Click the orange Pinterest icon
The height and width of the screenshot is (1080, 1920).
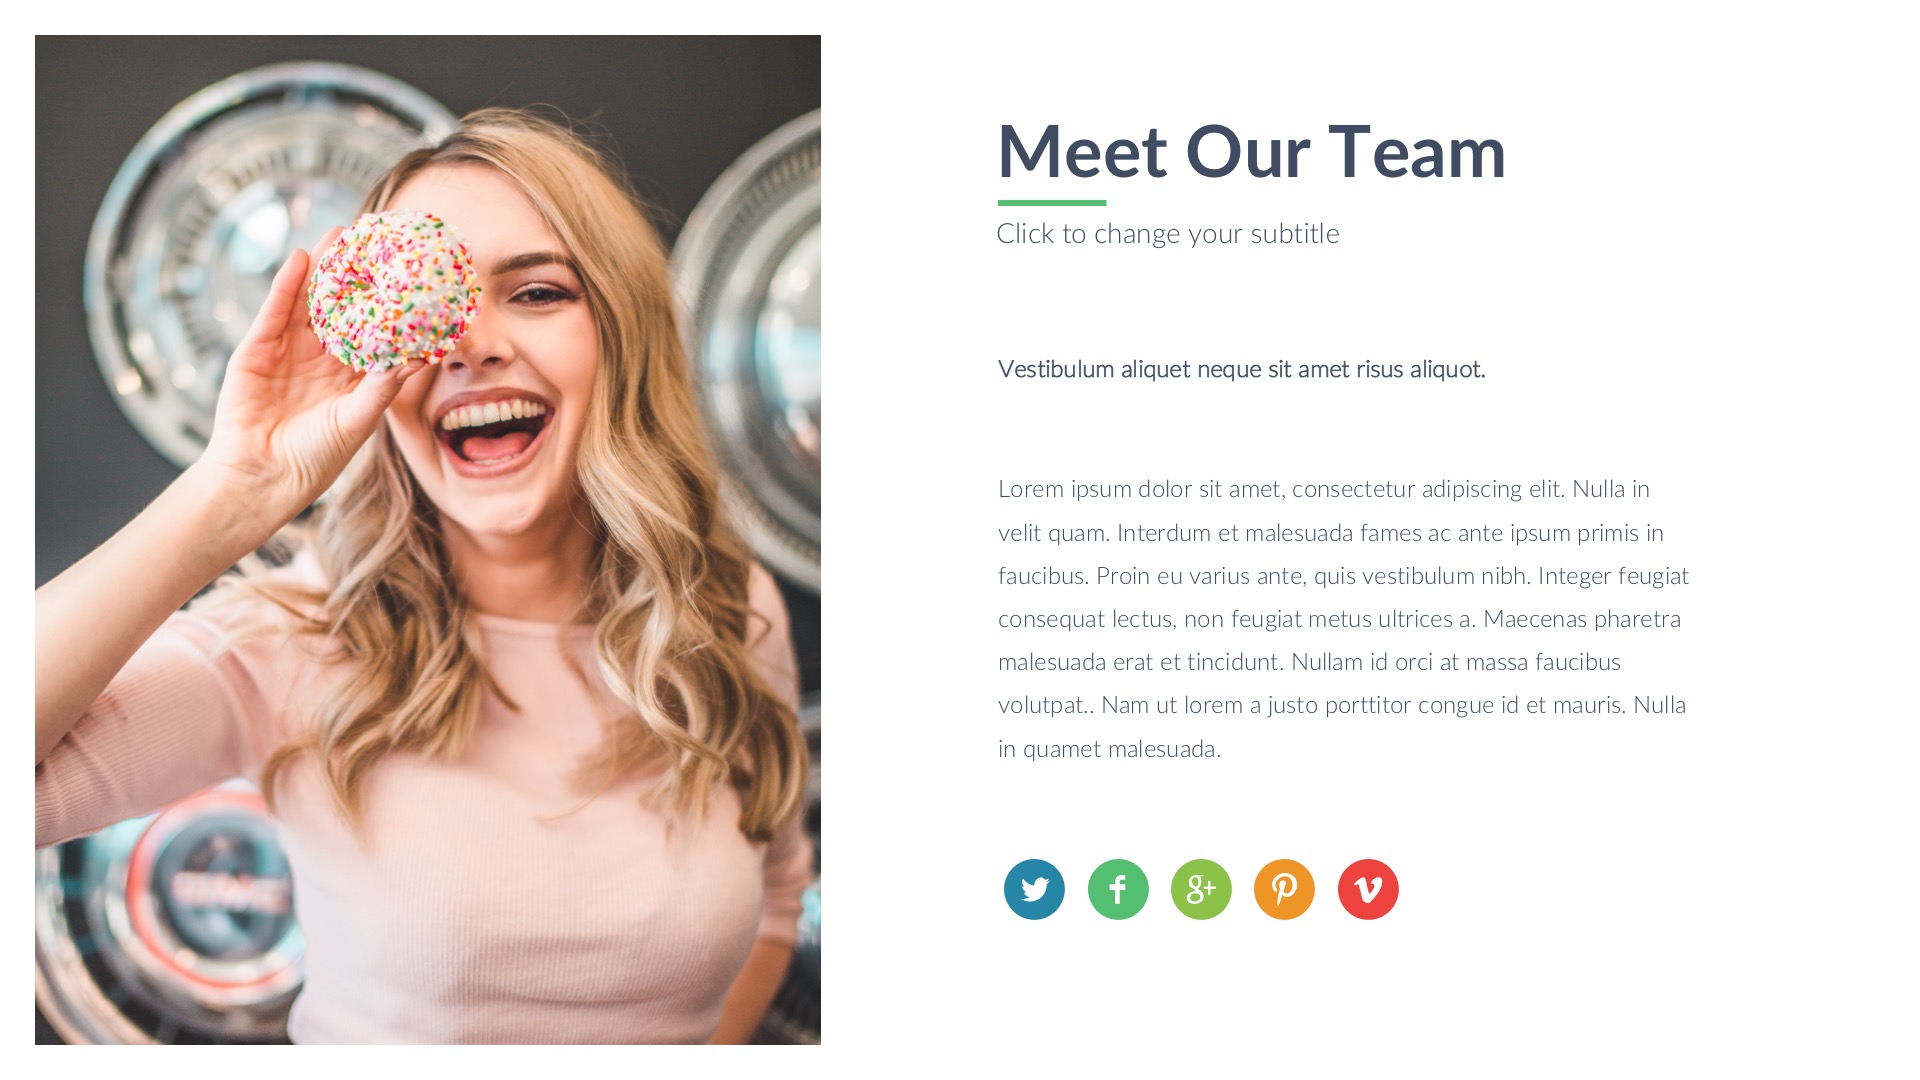click(x=1284, y=889)
